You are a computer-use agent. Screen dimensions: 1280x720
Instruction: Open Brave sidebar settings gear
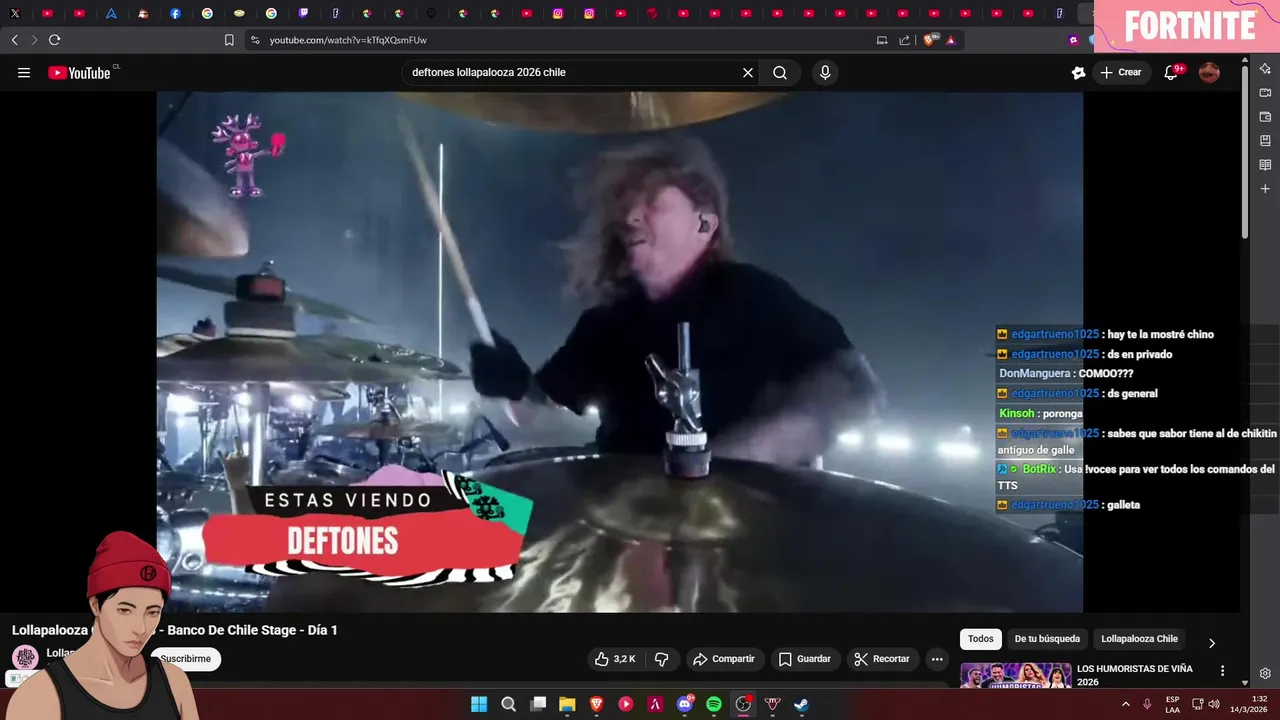click(1265, 673)
